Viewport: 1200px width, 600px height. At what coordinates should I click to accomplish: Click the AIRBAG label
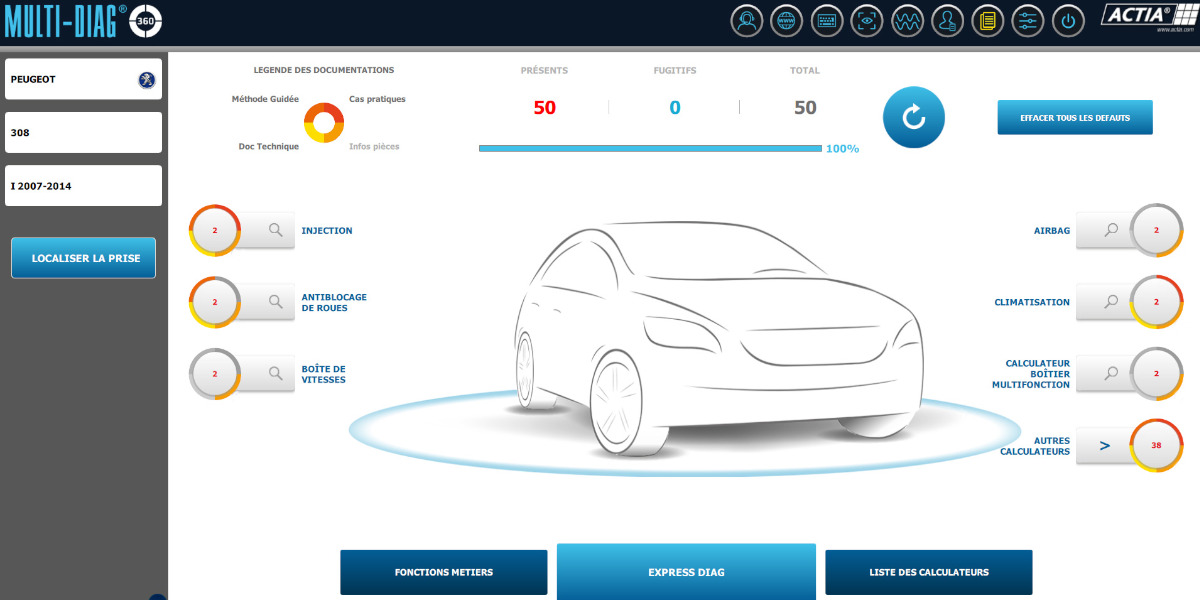(1052, 230)
